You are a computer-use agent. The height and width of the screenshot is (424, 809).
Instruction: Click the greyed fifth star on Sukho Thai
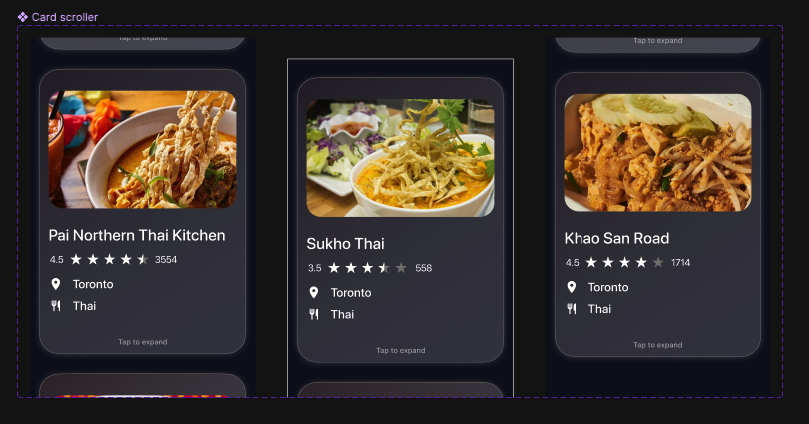pos(401,268)
